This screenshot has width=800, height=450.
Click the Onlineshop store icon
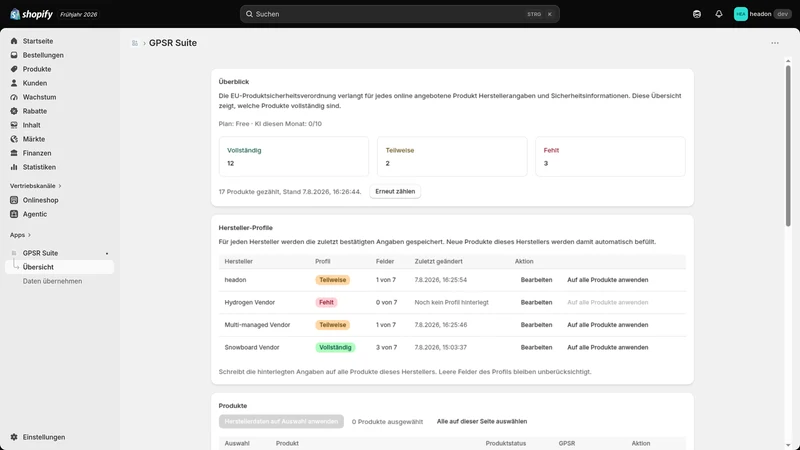point(14,200)
